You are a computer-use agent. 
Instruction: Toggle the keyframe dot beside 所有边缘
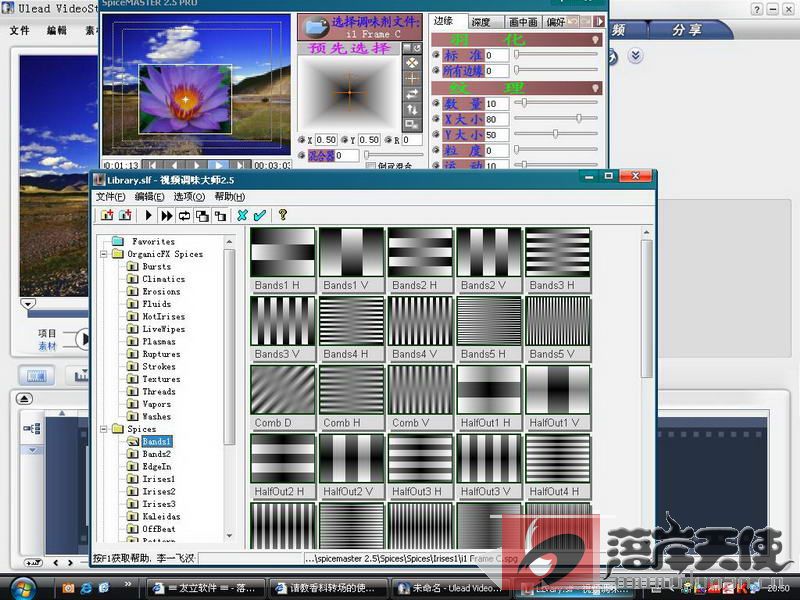pos(436,70)
